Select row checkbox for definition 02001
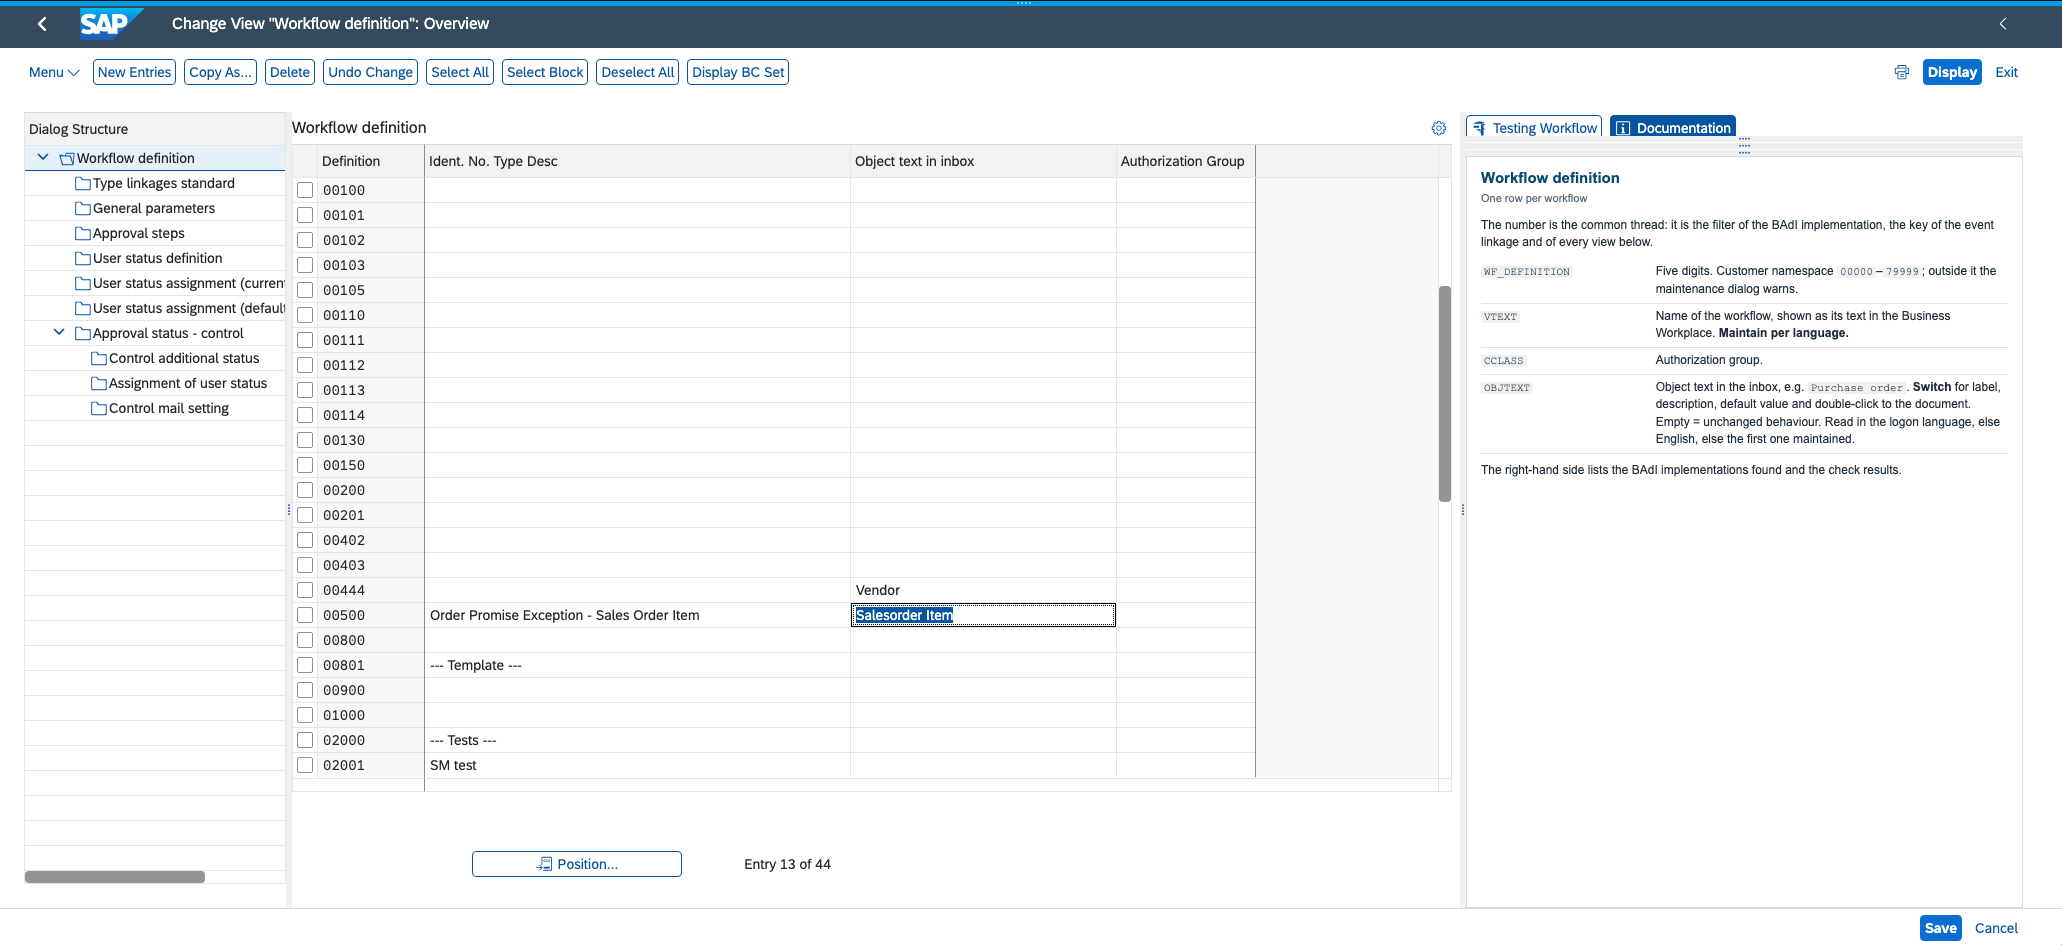The image size is (2062, 945). point(305,765)
